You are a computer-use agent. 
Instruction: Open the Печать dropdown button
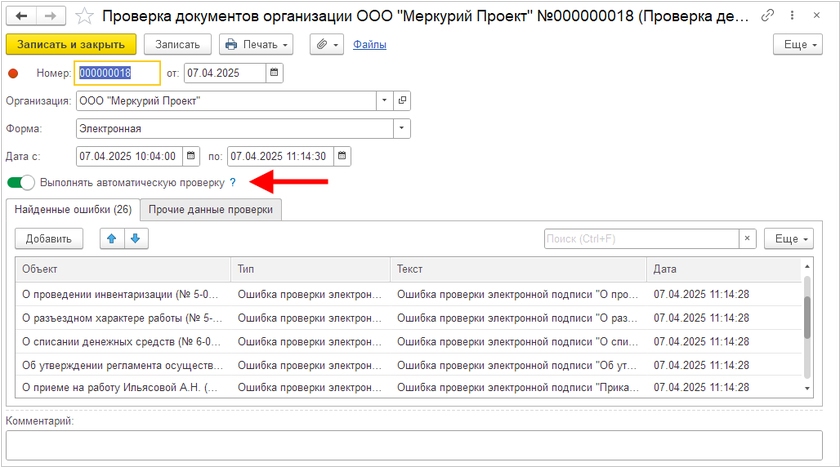256,44
